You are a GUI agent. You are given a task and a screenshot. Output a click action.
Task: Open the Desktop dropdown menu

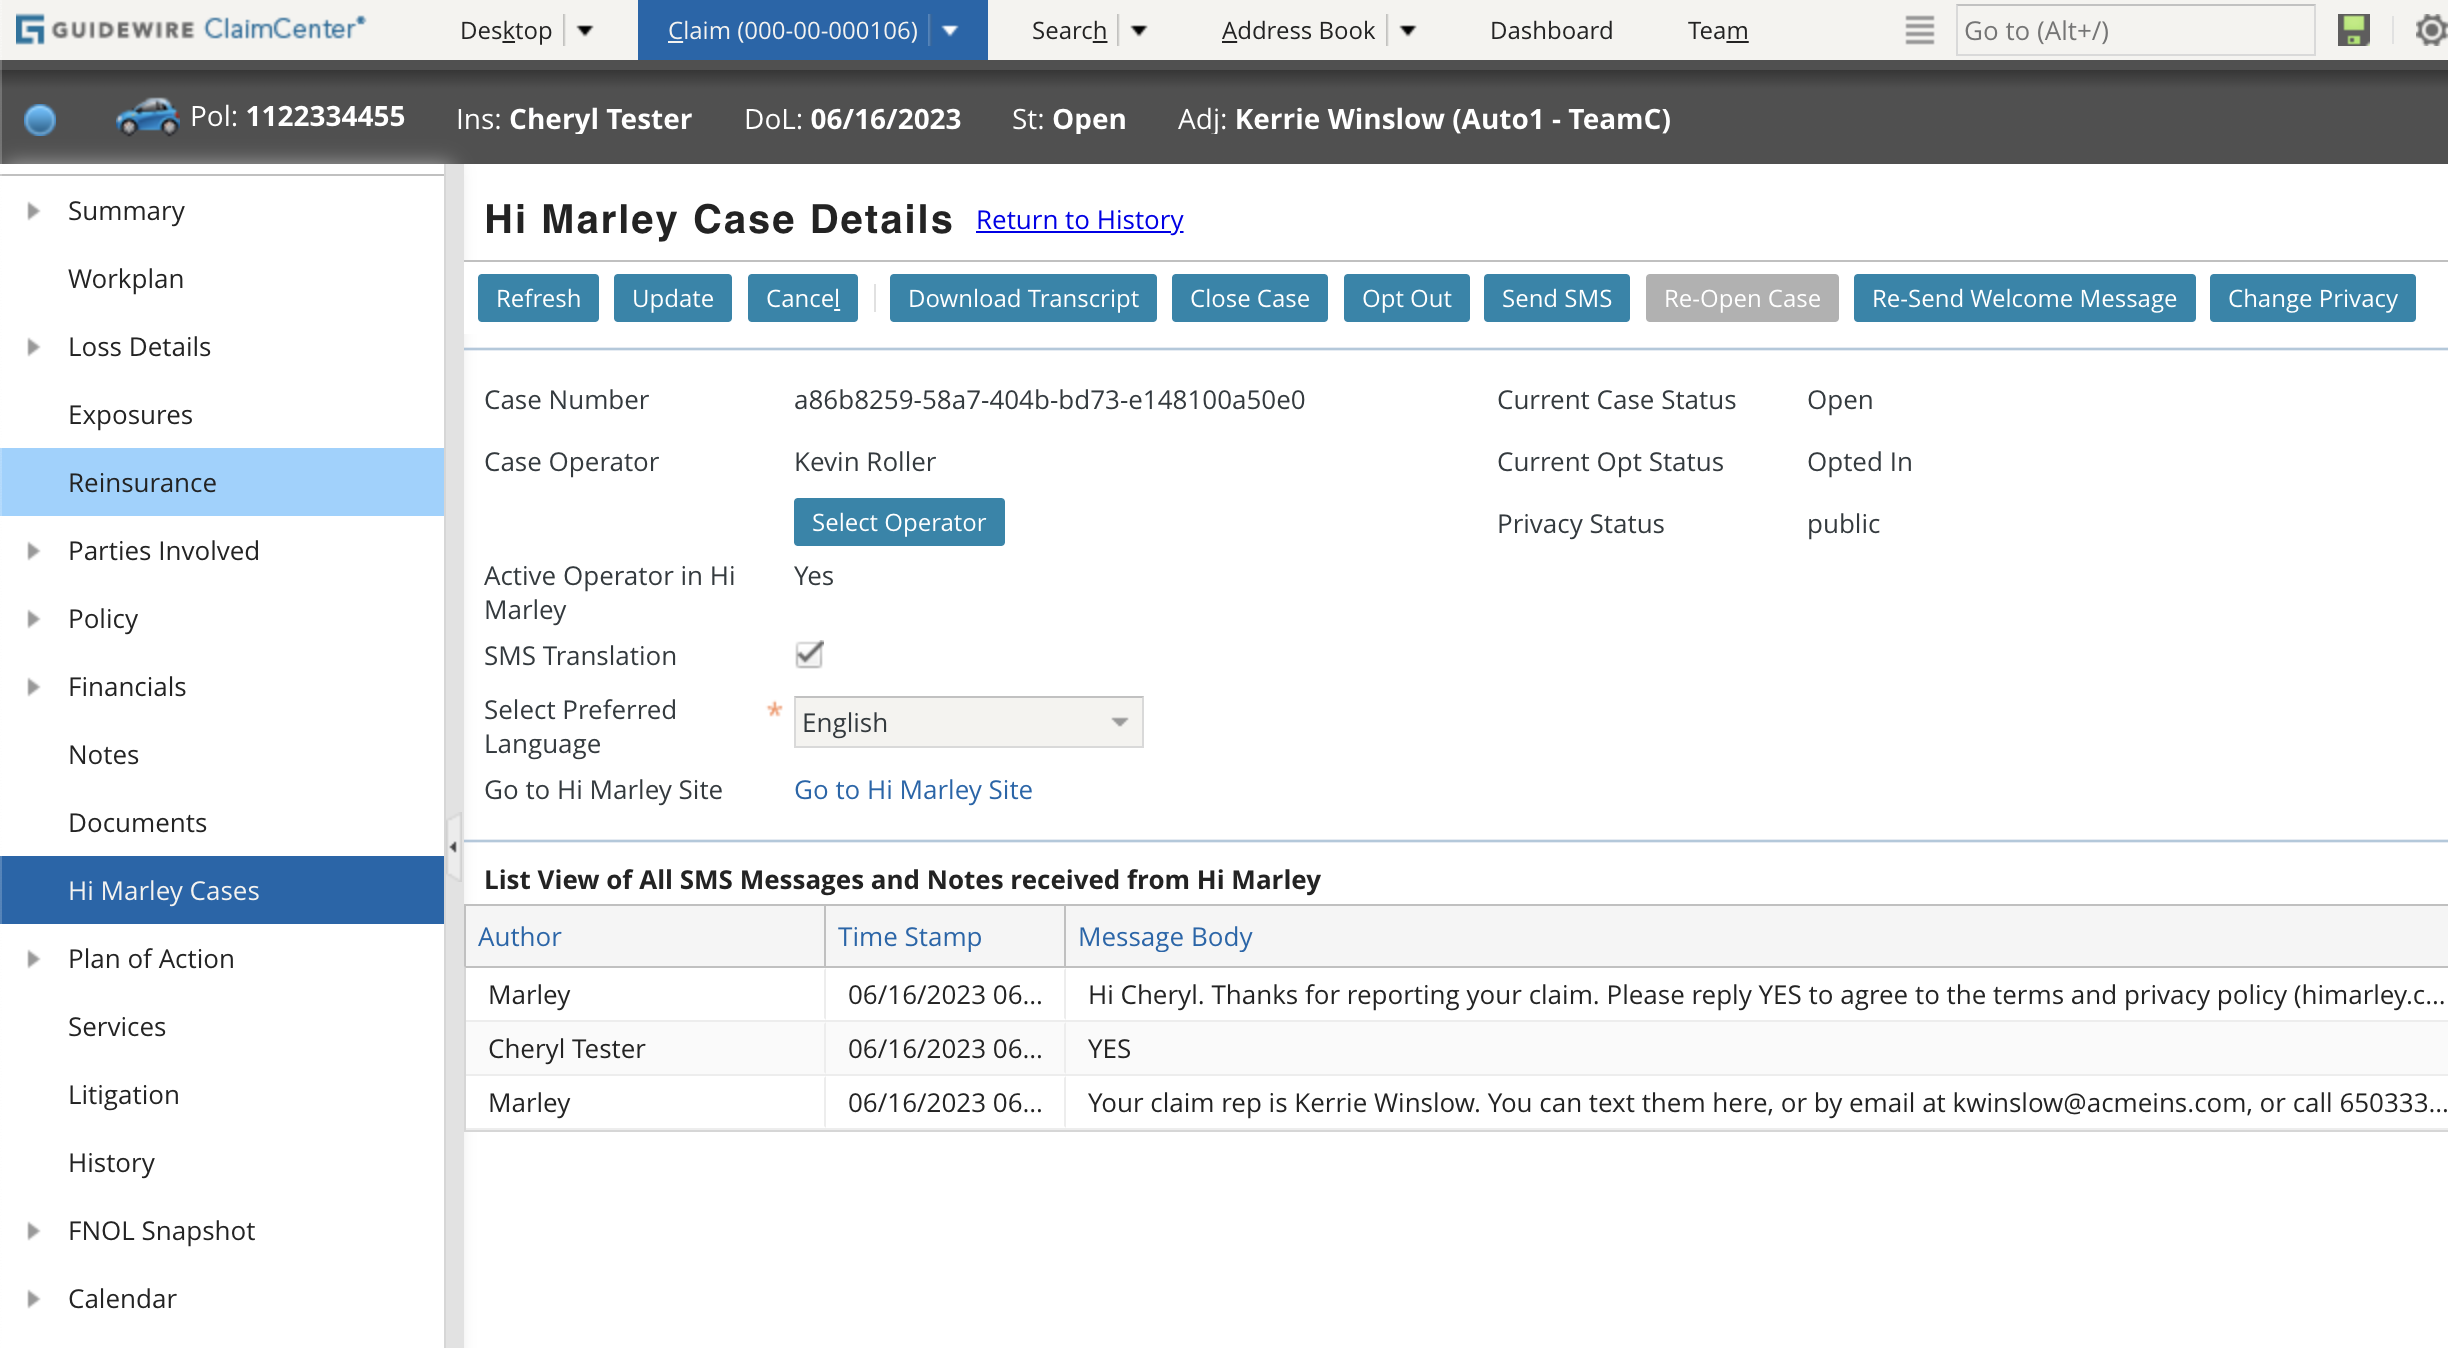click(x=584, y=30)
